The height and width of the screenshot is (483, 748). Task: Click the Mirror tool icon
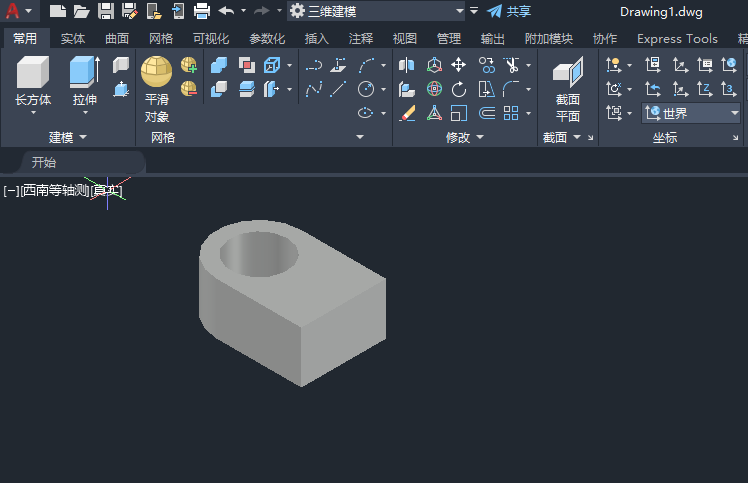[x=407, y=66]
